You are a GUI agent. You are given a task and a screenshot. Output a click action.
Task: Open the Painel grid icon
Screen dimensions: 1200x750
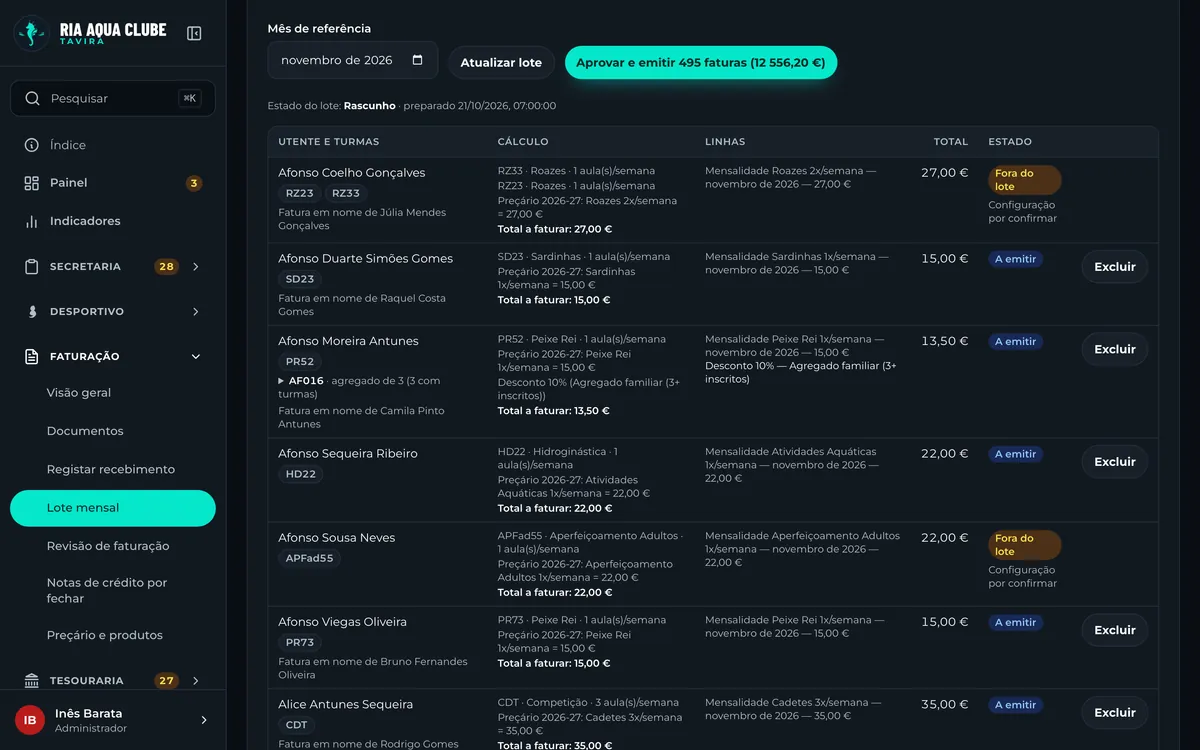tap(31, 183)
